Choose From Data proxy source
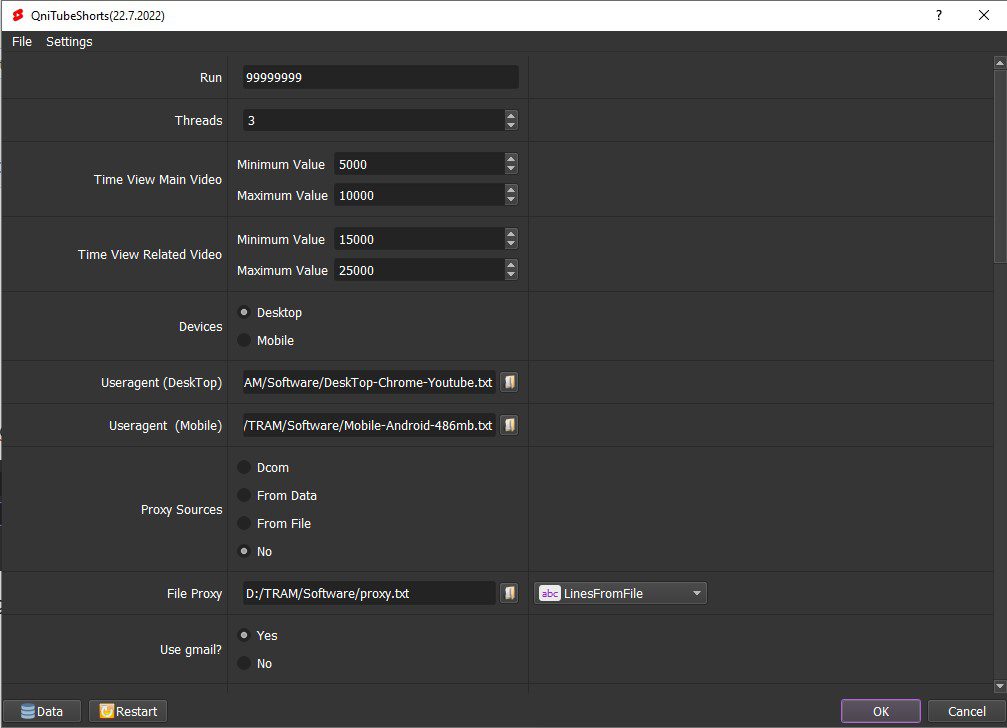1007x728 pixels. (244, 496)
